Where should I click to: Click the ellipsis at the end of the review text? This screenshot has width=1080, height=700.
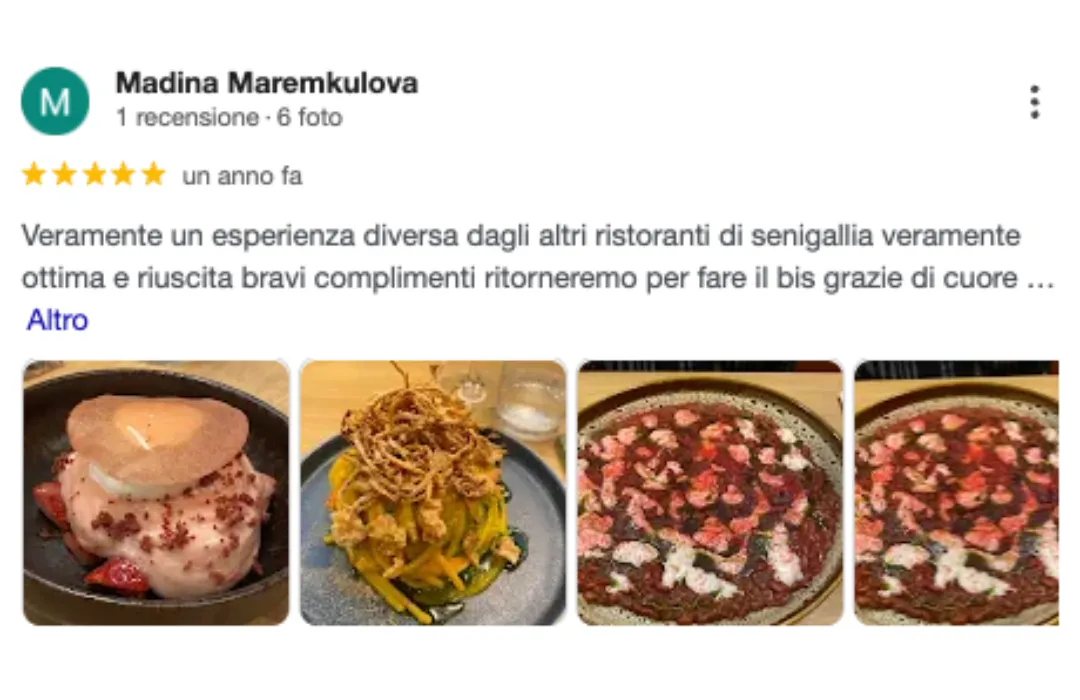click(1041, 279)
